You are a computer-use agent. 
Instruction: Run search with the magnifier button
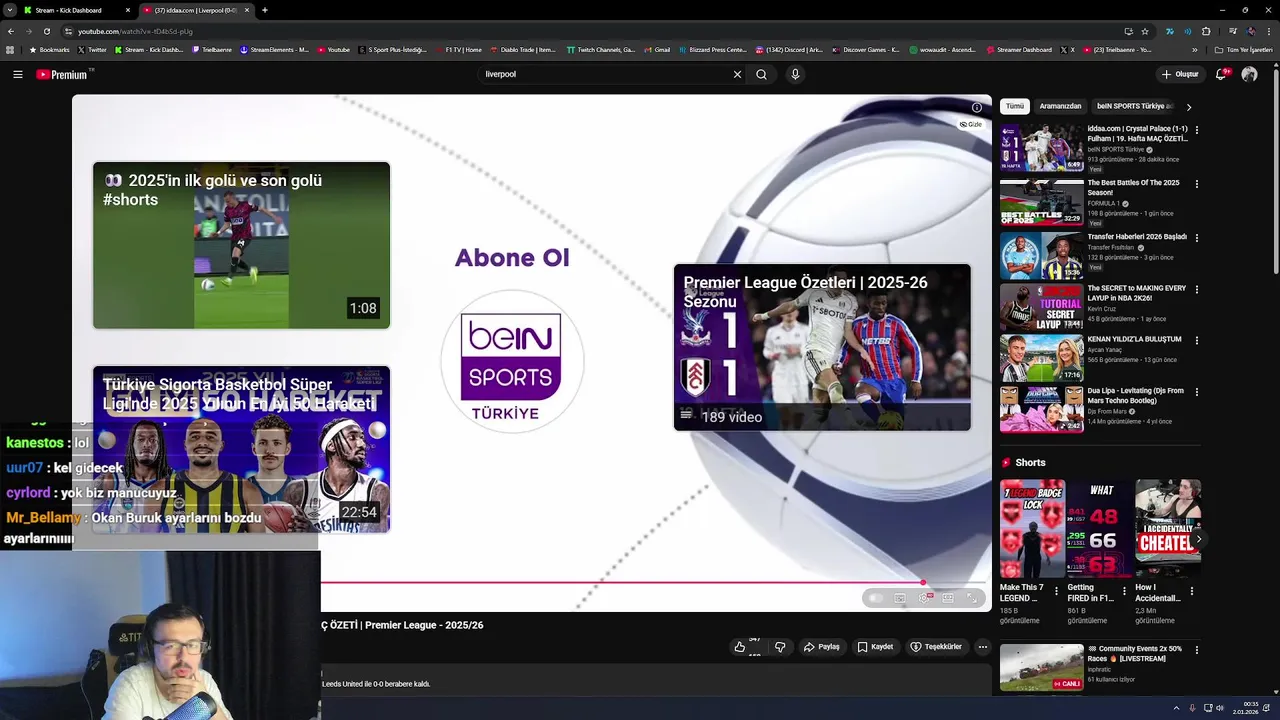coord(761,74)
